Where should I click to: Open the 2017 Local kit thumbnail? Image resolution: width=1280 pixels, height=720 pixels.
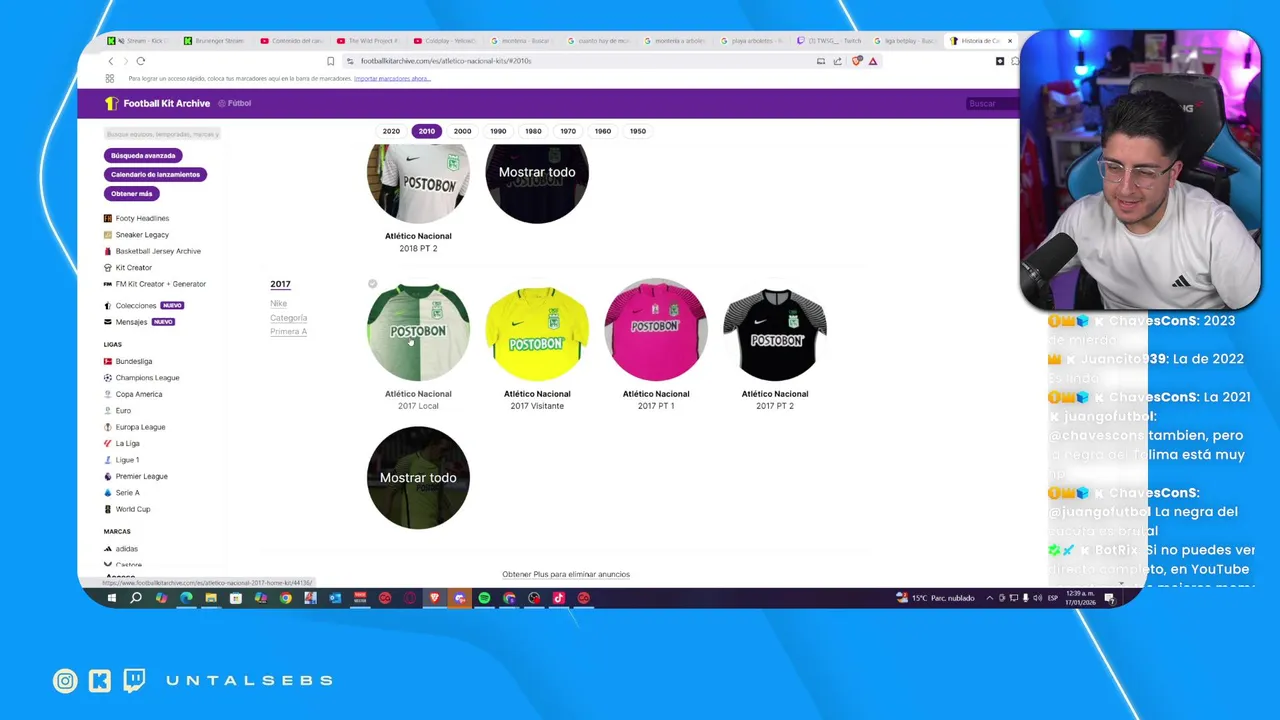(418, 331)
